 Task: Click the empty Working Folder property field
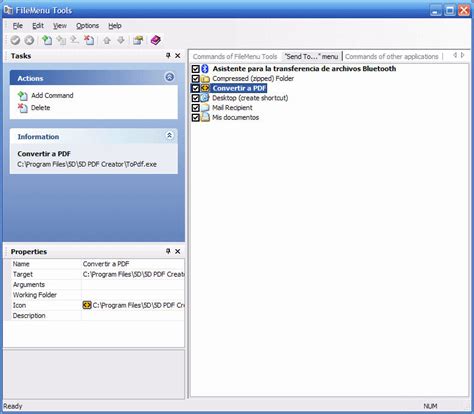tap(133, 295)
